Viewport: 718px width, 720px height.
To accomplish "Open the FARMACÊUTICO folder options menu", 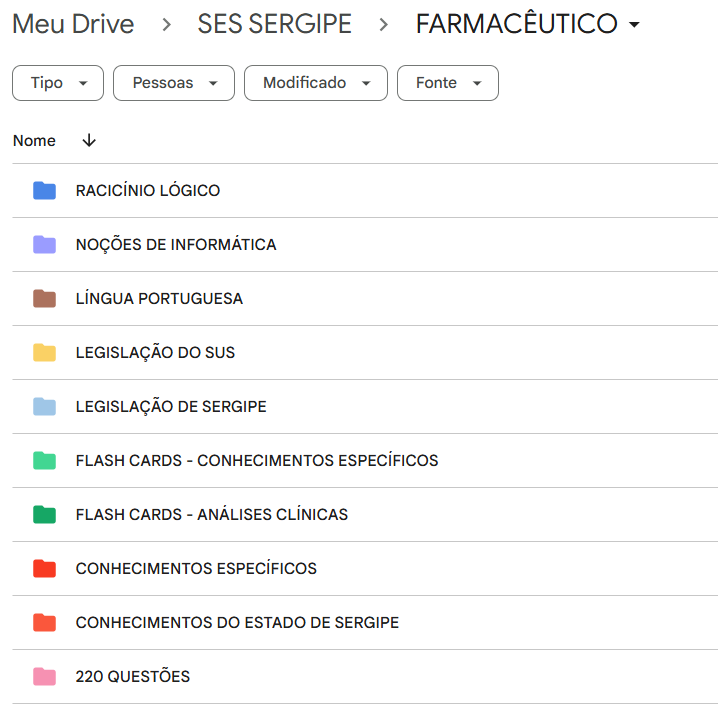I will pyautogui.click(x=634, y=26).
